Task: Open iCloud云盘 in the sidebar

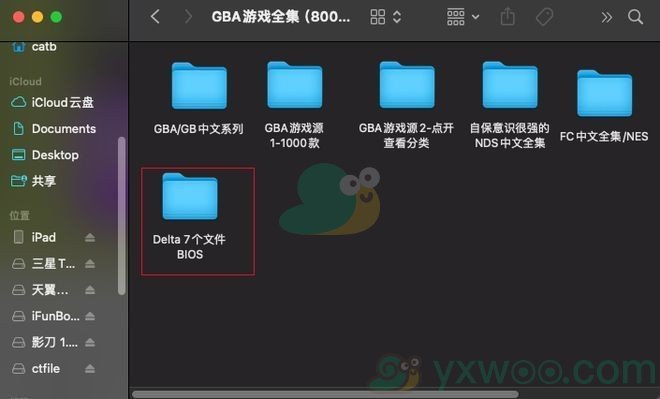Action: 53,102
